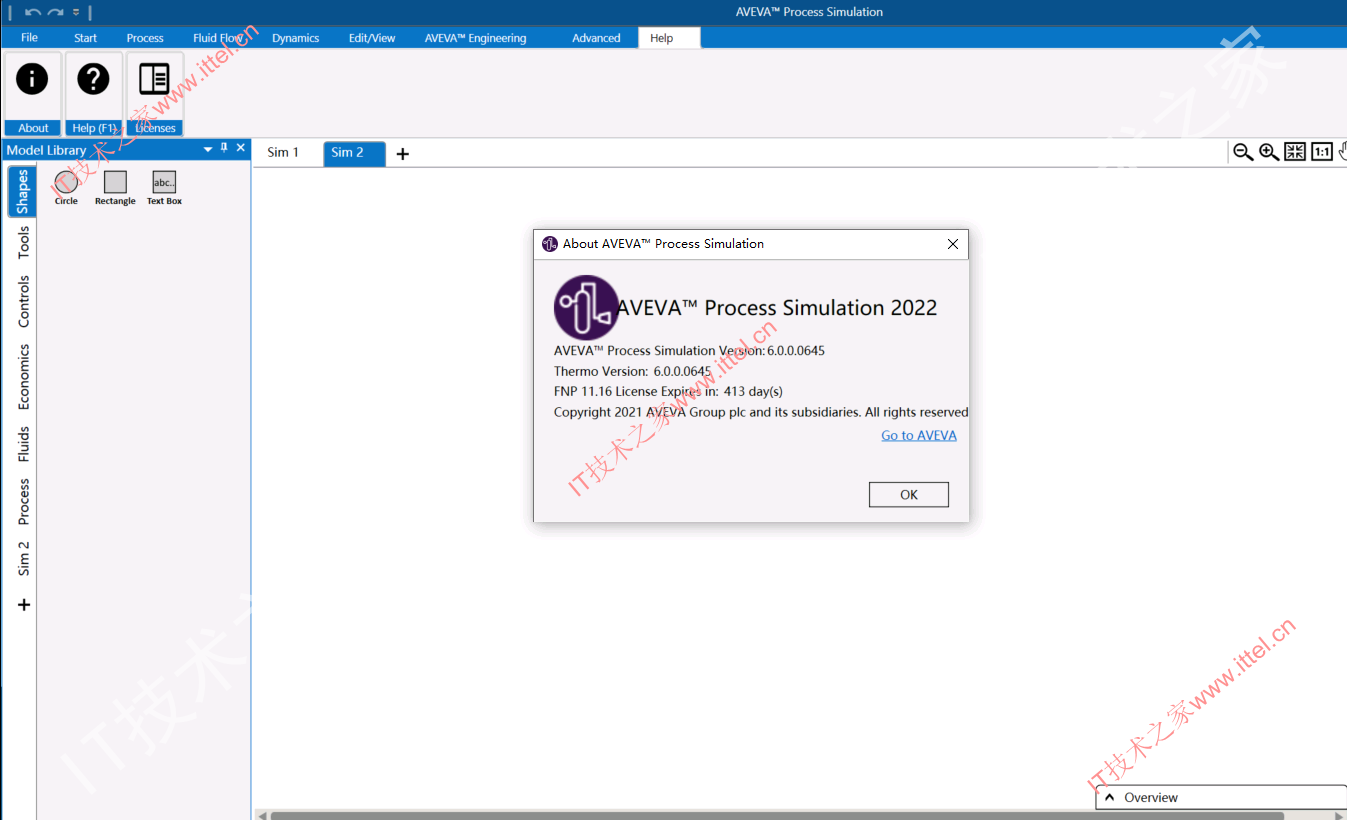The width and height of the screenshot is (1347, 820).
Task: Click the zoom out magnifier icon
Action: [x=1243, y=152]
